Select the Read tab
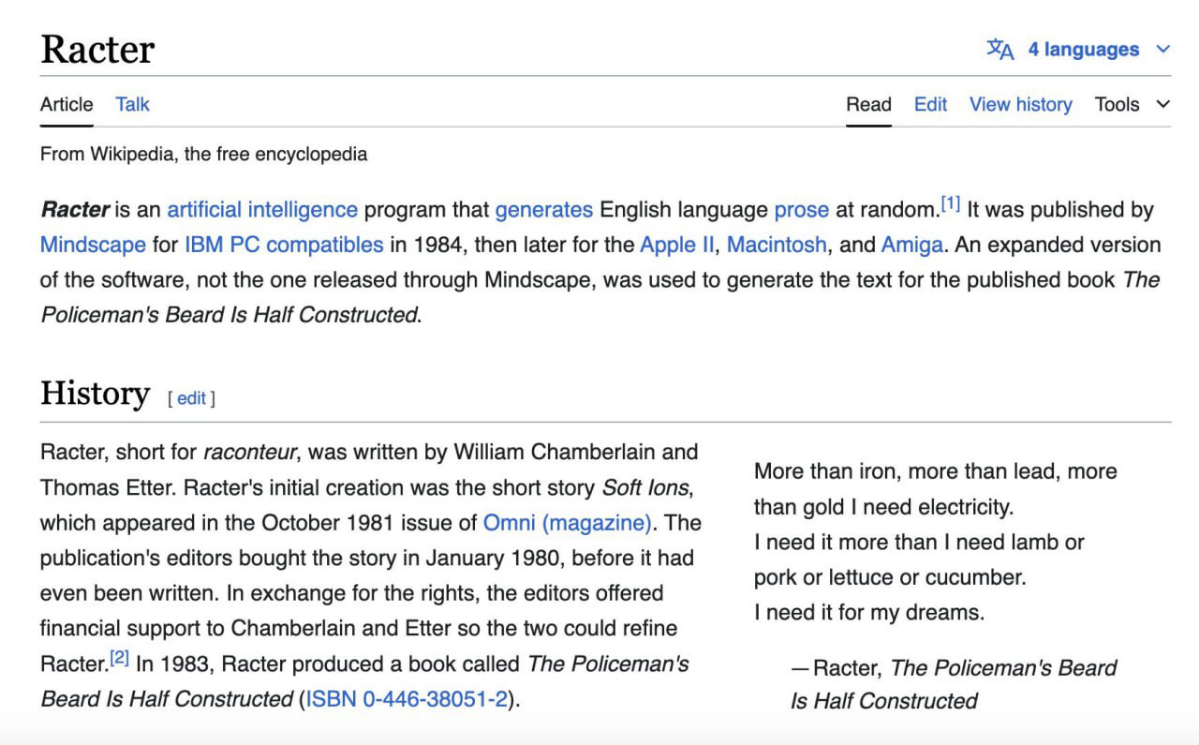The height and width of the screenshot is (745, 1199). [869, 104]
